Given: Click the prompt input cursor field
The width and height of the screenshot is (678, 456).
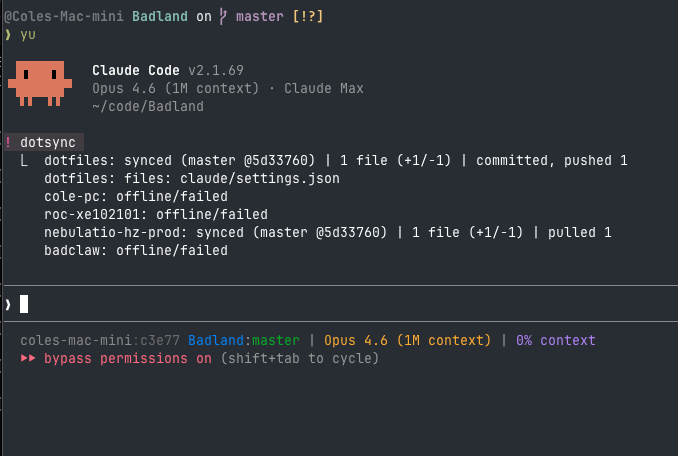Looking at the screenshot, I should coord(341,304).
